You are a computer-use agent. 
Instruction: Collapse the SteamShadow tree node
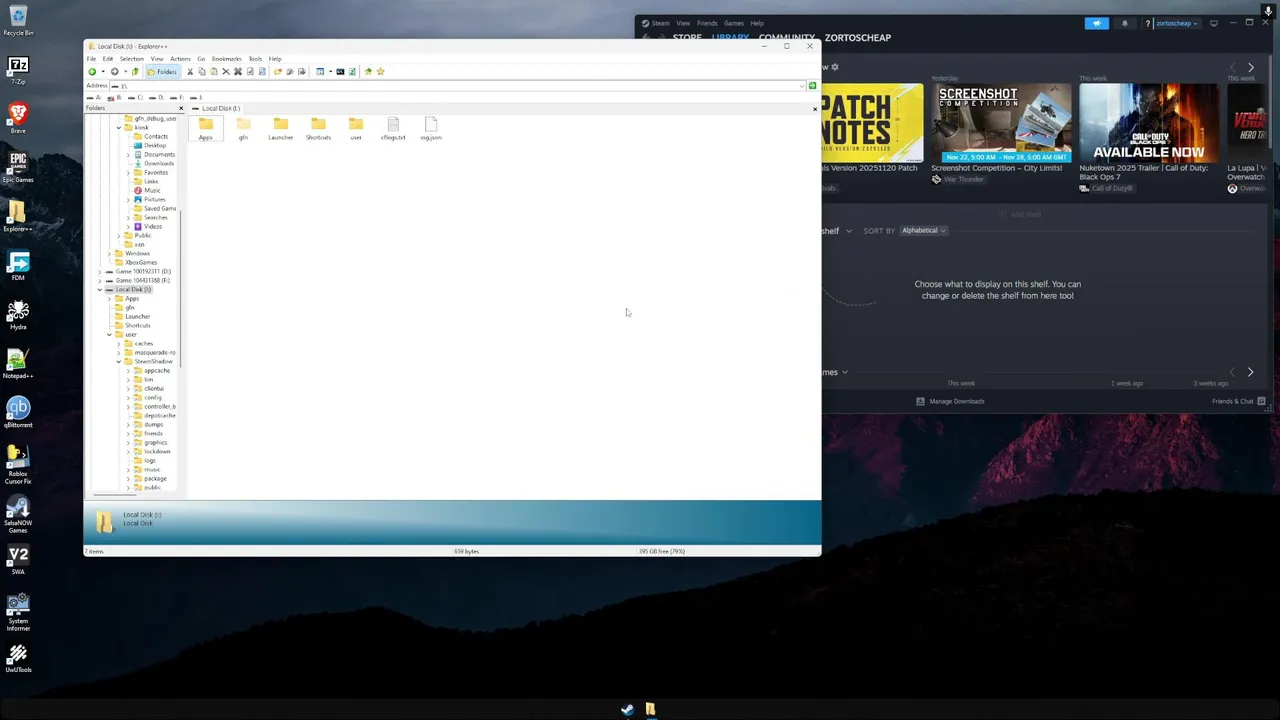coord(119,361)
